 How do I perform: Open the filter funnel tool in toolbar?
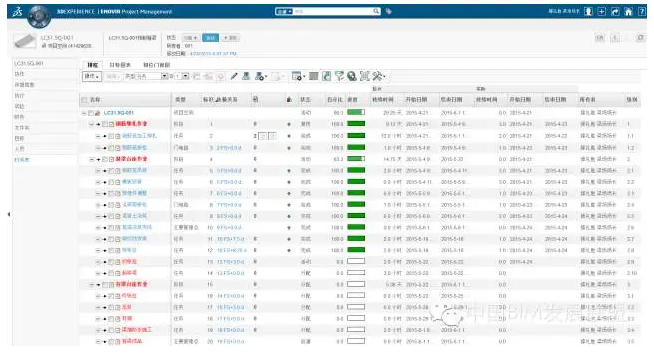tap(340, 76)
